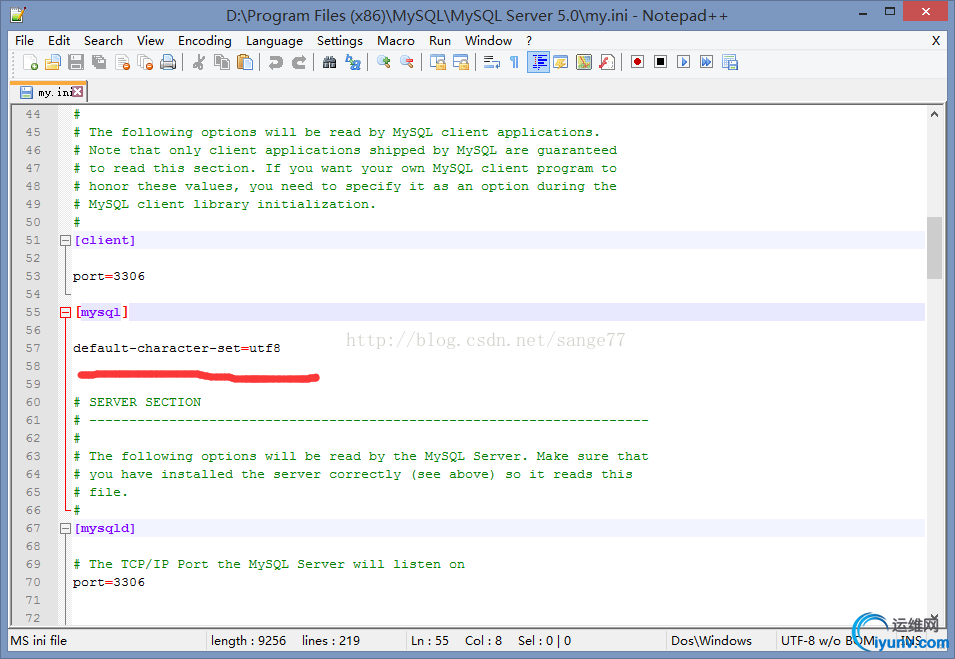Open Find with the binoculars icon

[x=329, y=62]
